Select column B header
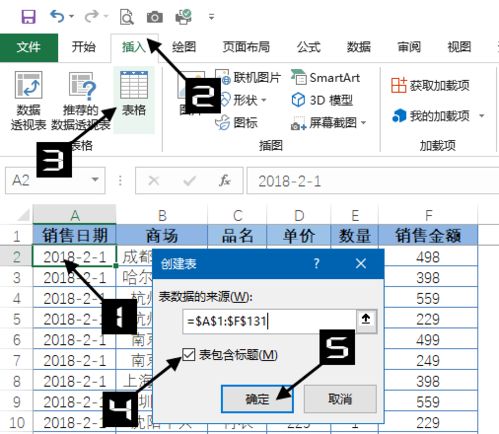This screenshot has height=434, width=499. [162, 215]
